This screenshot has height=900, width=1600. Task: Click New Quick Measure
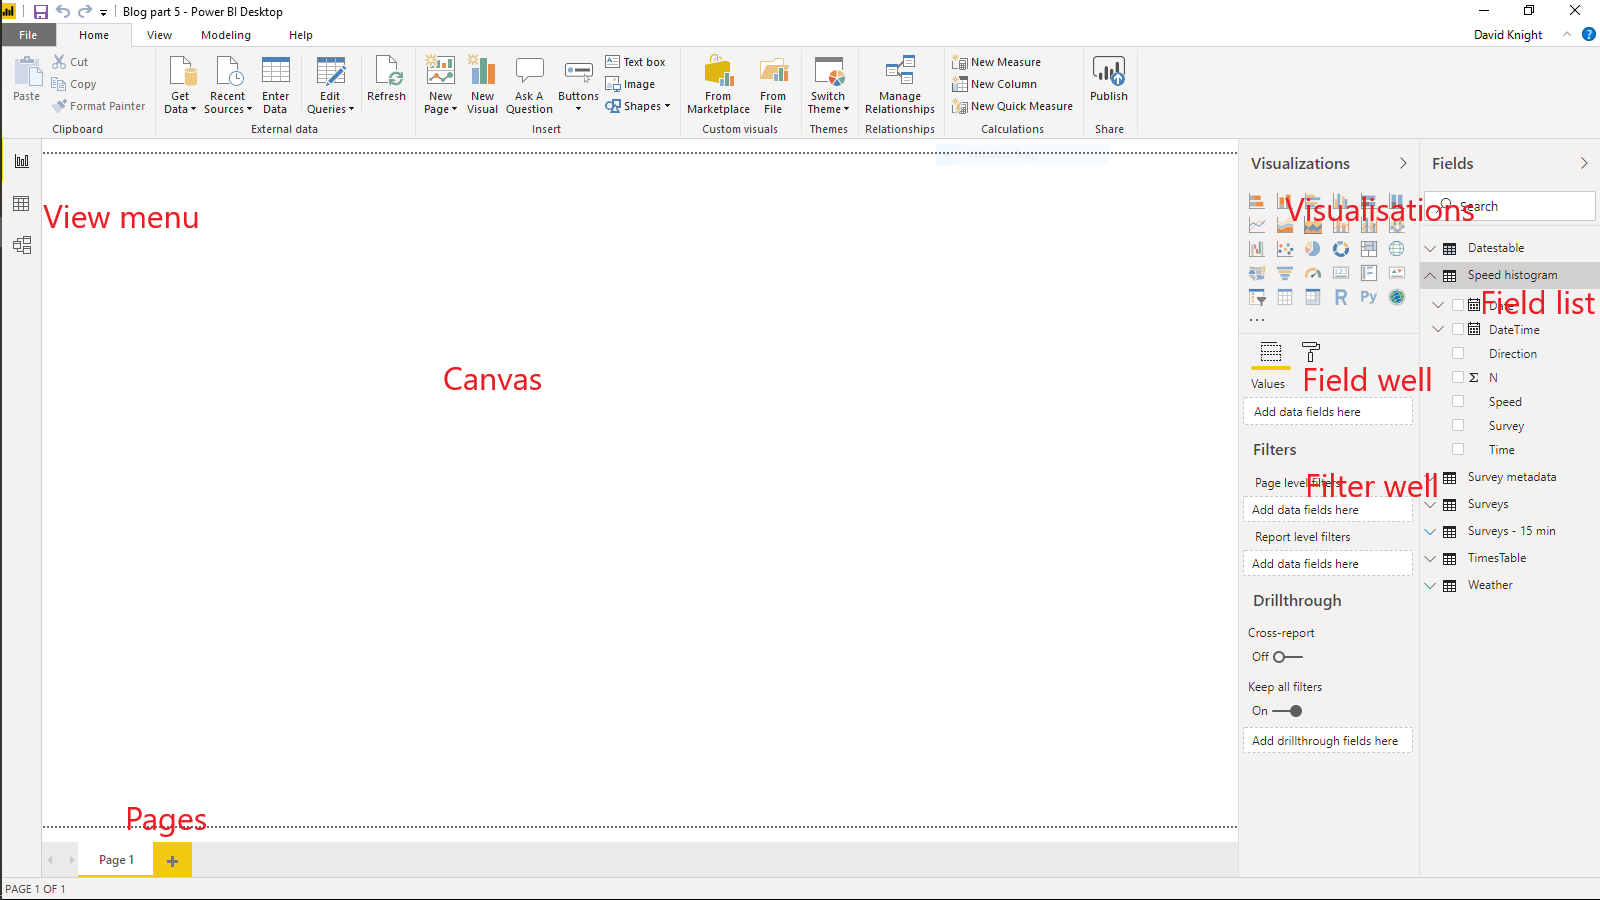tap(1012, 106)
